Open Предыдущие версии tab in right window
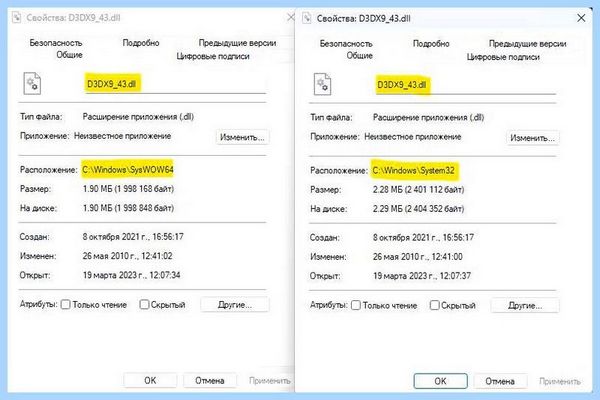The width and height of the screenshot is (600, 400). 527,44
